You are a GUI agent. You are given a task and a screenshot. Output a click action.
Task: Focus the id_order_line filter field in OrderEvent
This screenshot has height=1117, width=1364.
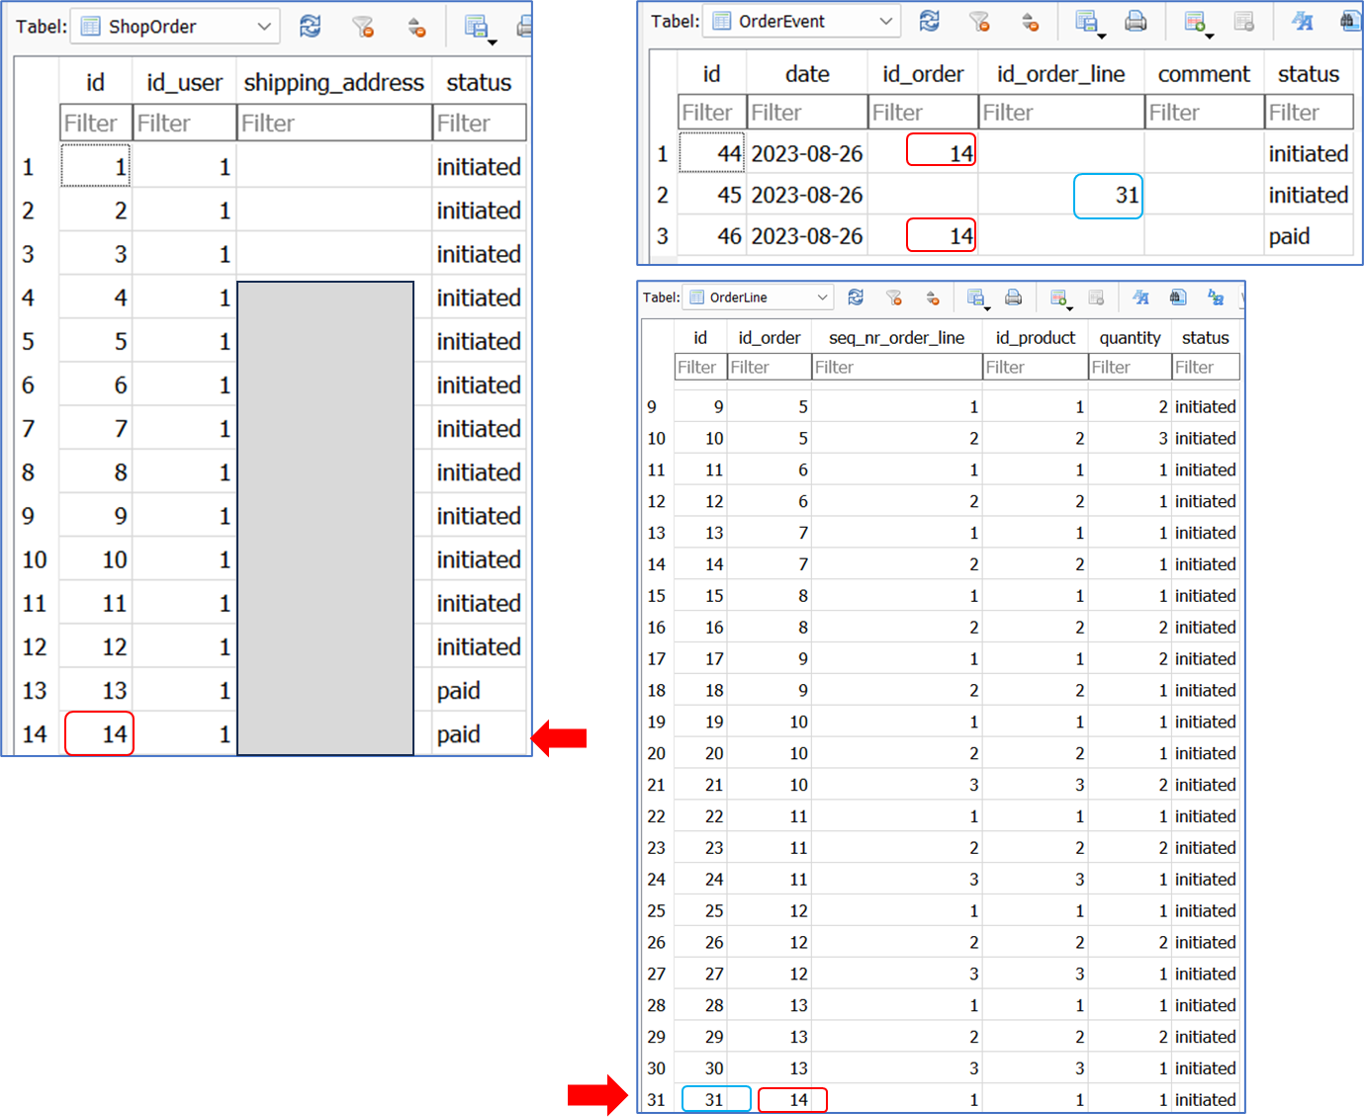(1061, 112)
